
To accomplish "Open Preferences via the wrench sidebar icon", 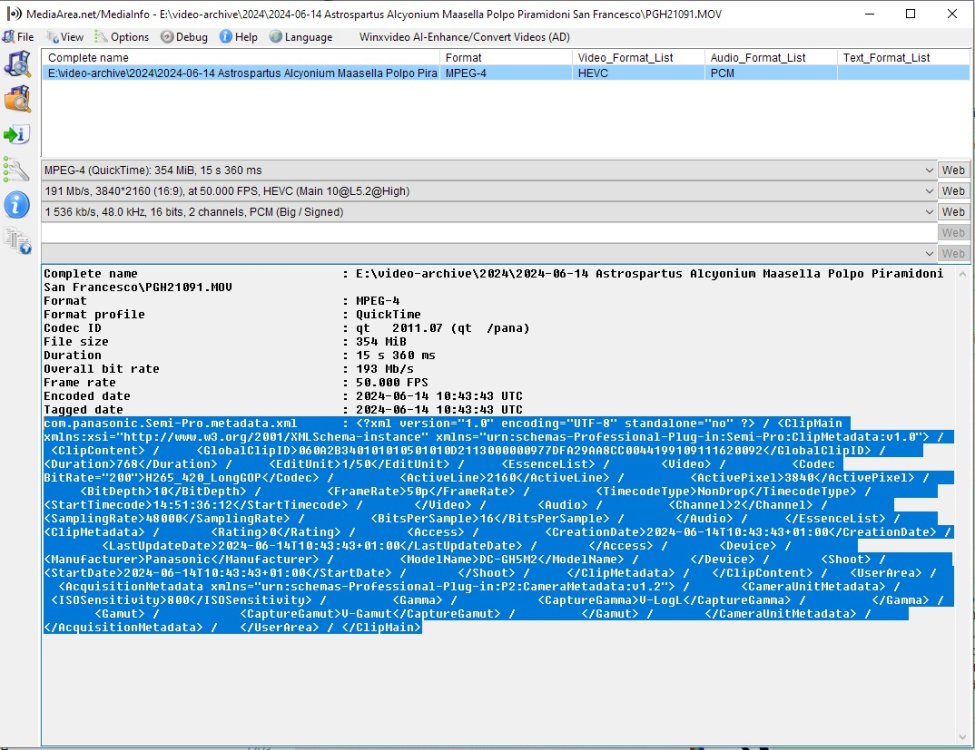I will (17, 169).
